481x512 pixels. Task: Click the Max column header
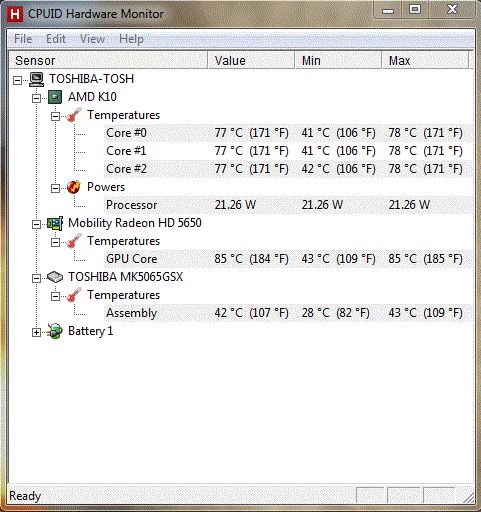[425, 60]
